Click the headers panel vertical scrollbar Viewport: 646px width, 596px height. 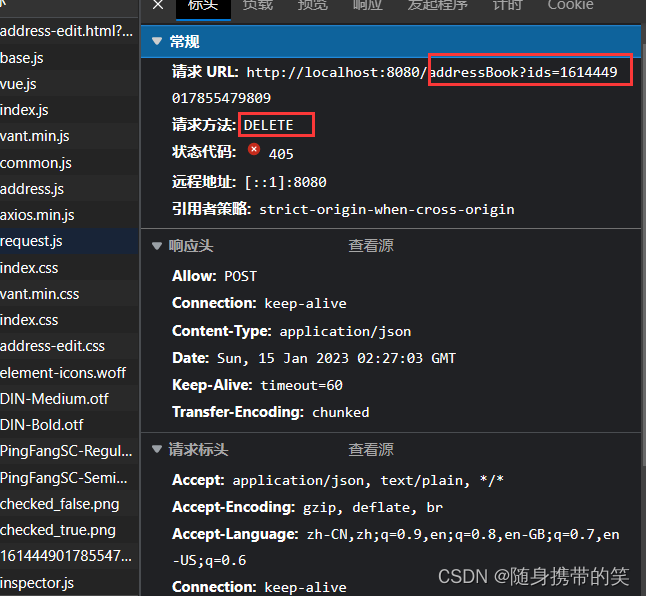click(x=644, y=253)
